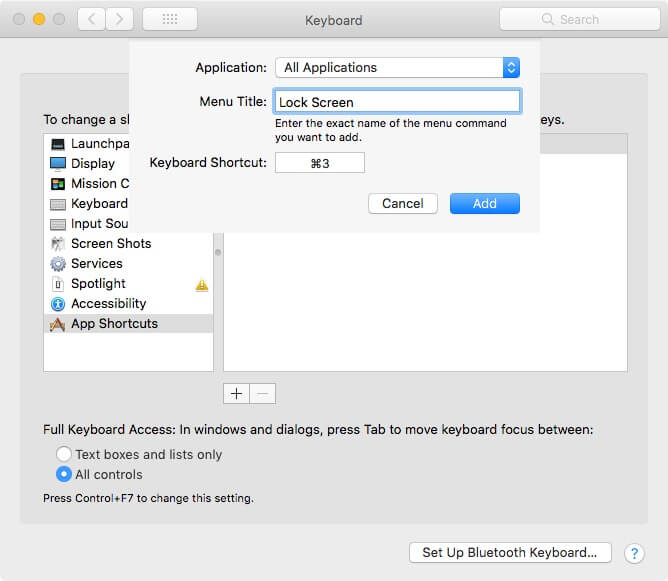
Task: Select the 'Accessibility' row
Action: [x=128, y=304]
